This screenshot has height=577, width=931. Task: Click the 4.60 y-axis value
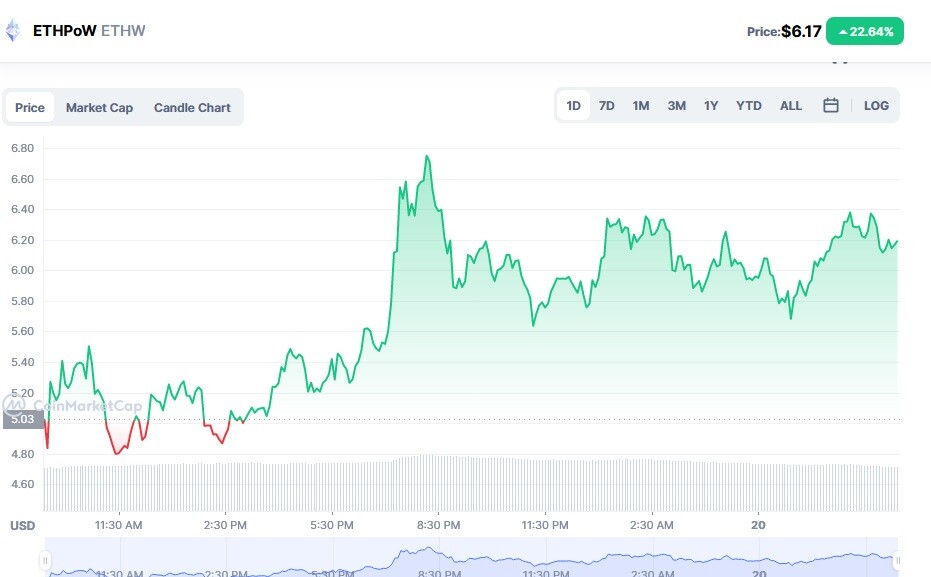[x=23, y=484]
